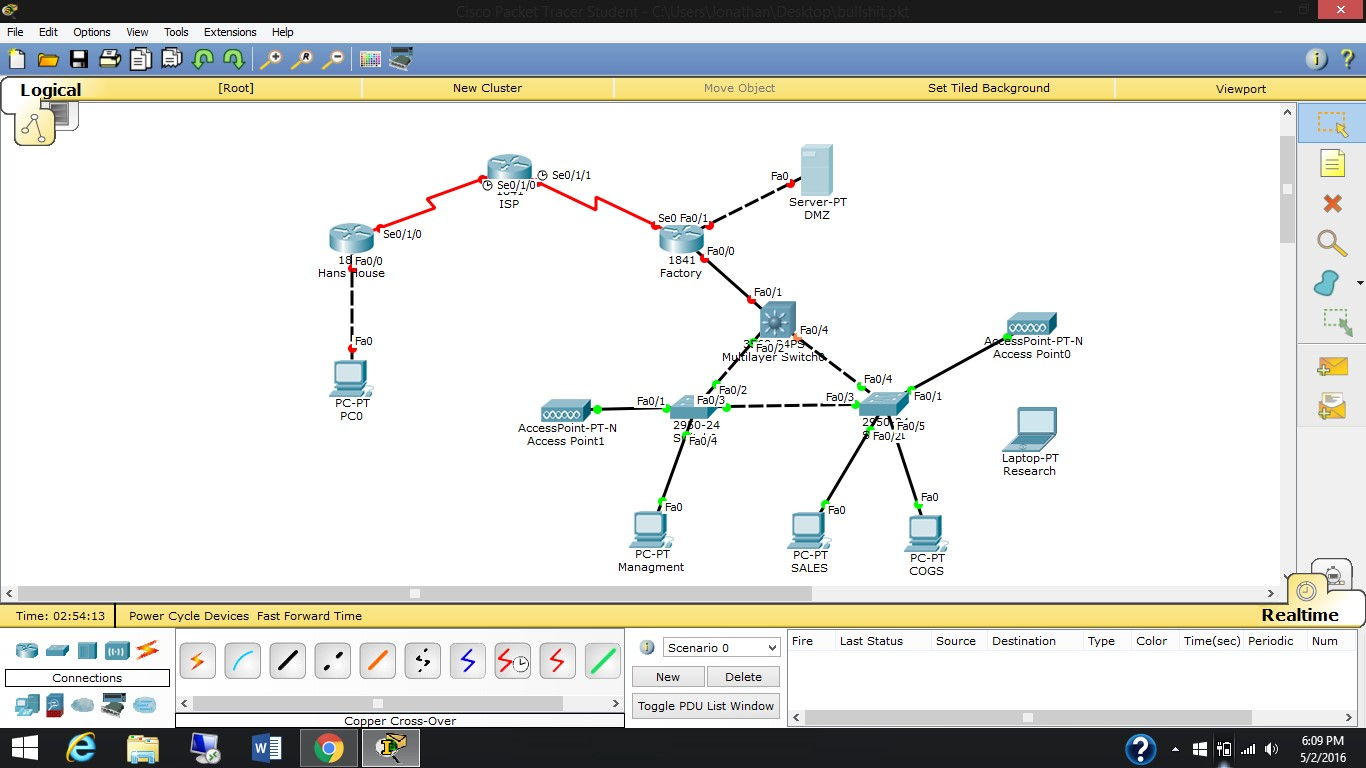Click the Delete scenario button
Image resolution: width=1366 pixels, height=768 pixels.
[743, 677]
